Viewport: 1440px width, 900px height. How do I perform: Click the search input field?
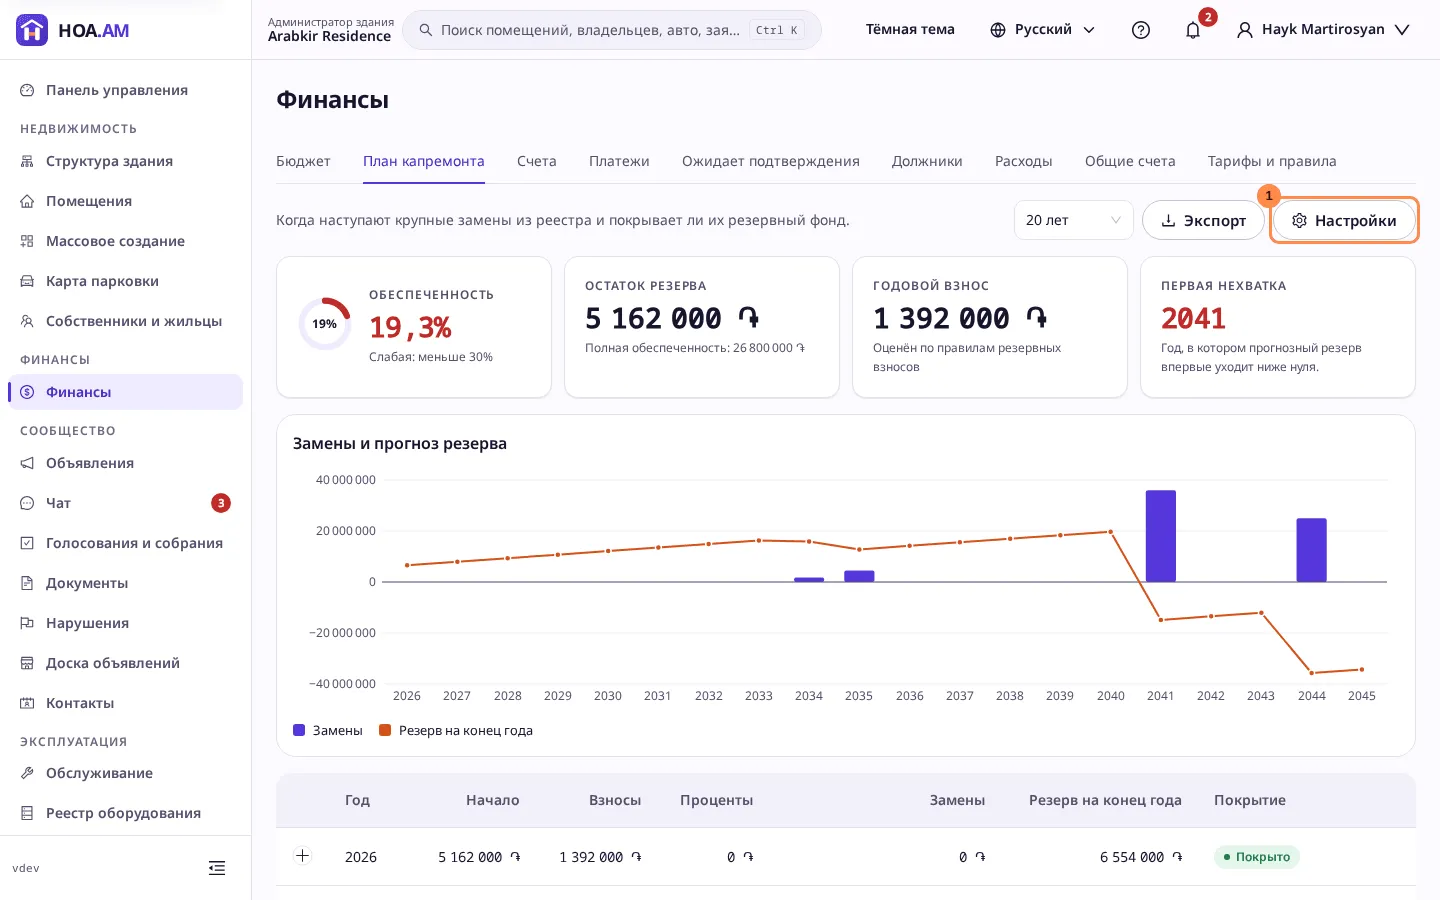[x=612, y=30]
